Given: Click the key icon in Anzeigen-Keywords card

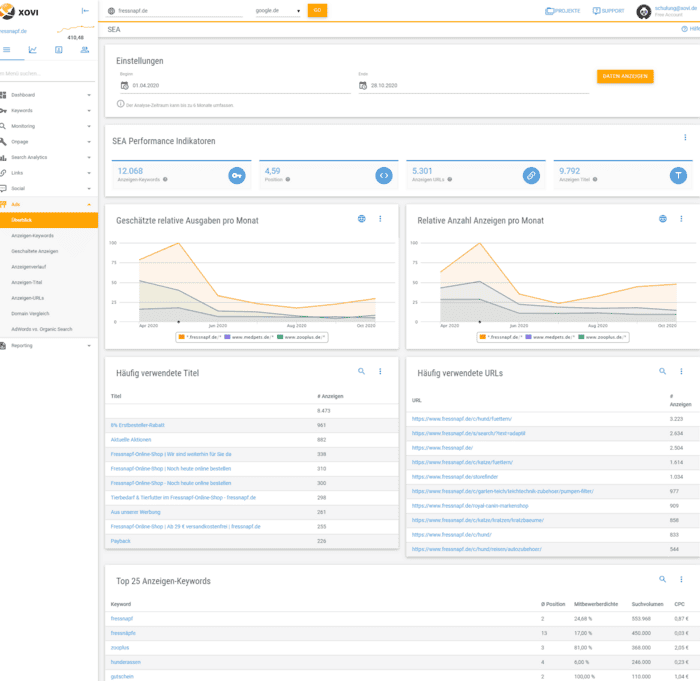Looking at the screenshot, I should point(237,175).
